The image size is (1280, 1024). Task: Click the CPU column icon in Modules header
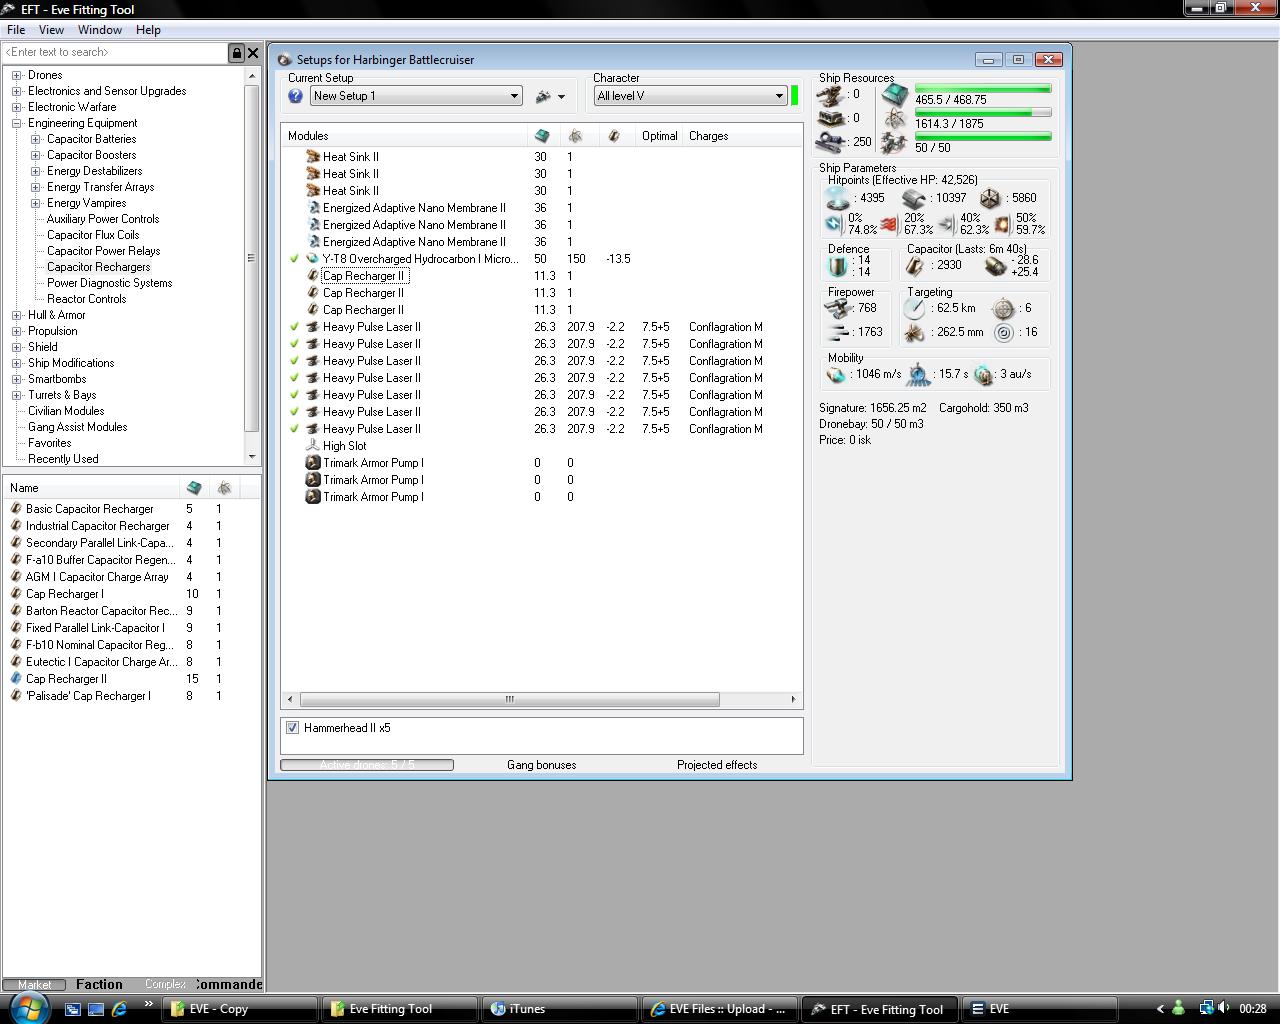[542, 136]
